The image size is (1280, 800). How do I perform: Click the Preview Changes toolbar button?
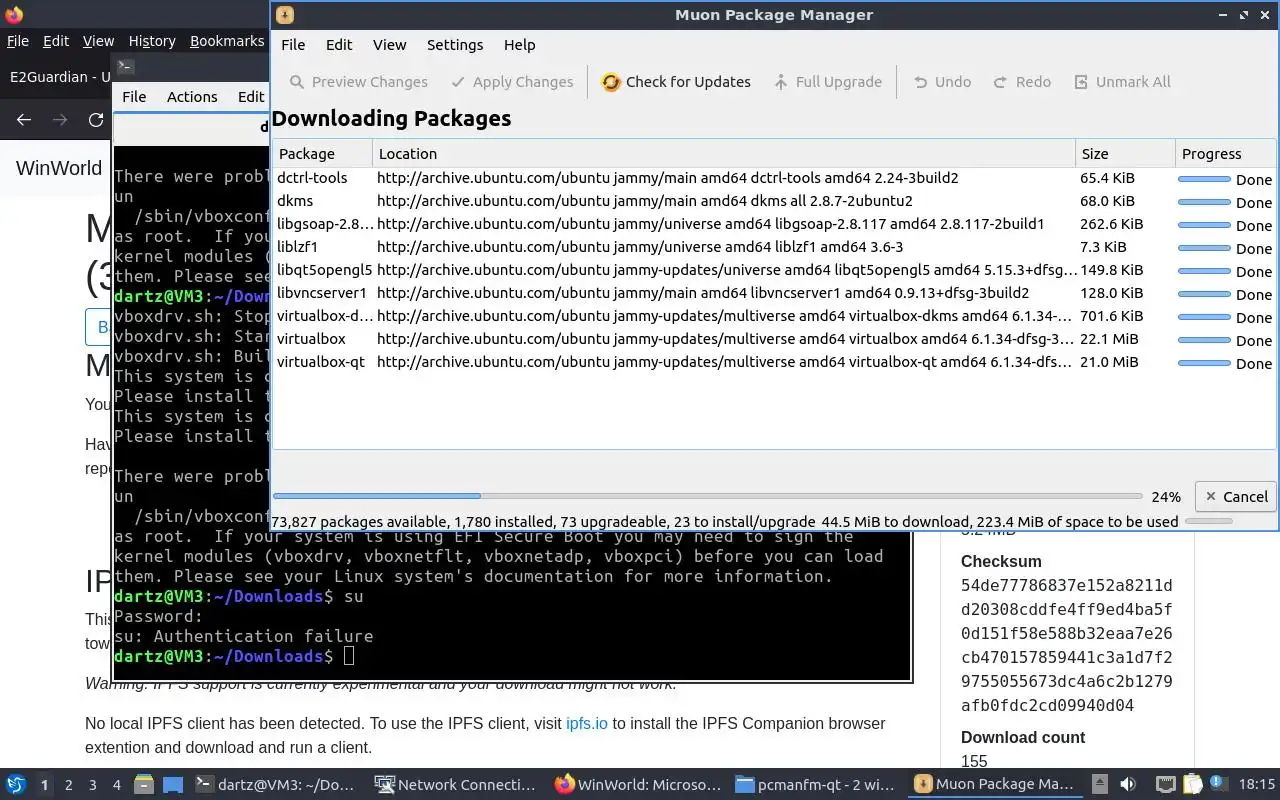[358, 82]
